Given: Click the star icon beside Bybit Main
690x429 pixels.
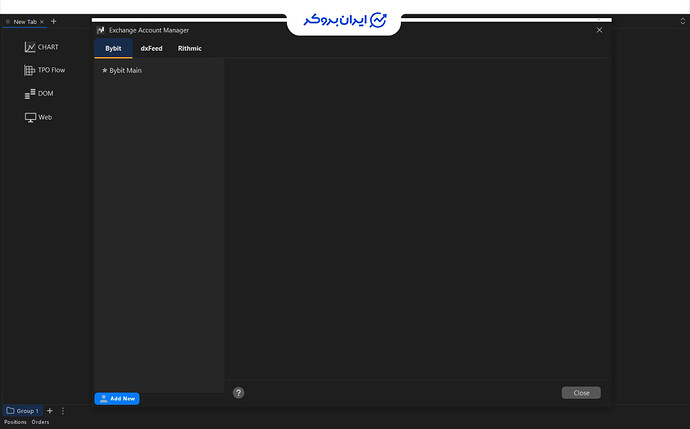Looking at the screenshot, I should tap(105, 70).
